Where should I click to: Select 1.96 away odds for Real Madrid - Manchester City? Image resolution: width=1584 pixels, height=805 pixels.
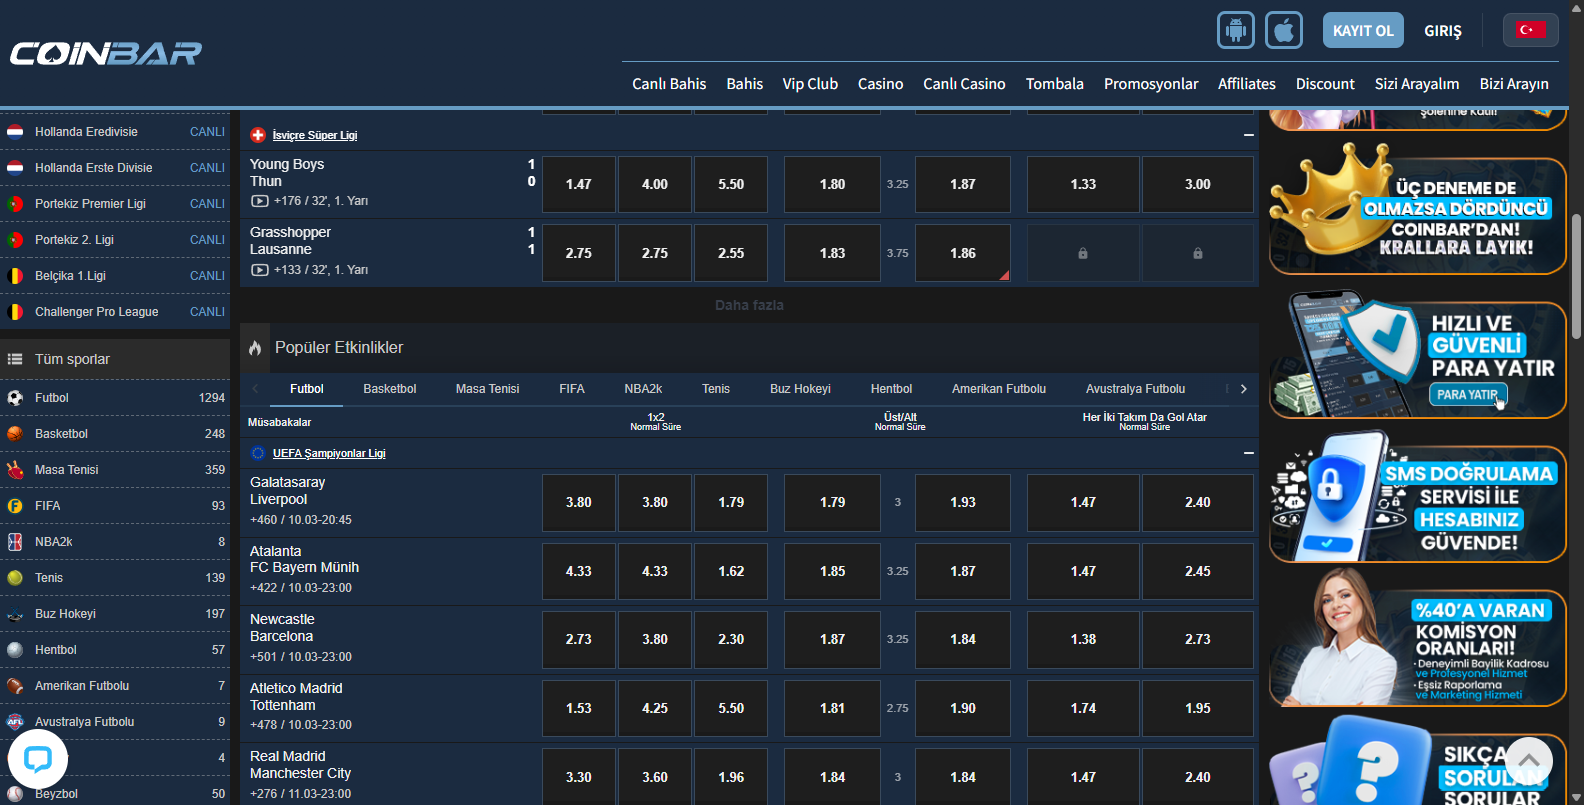pos(731,777)
